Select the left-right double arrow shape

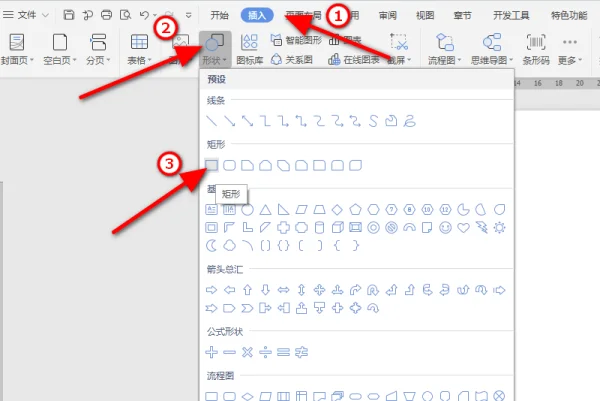284,290
